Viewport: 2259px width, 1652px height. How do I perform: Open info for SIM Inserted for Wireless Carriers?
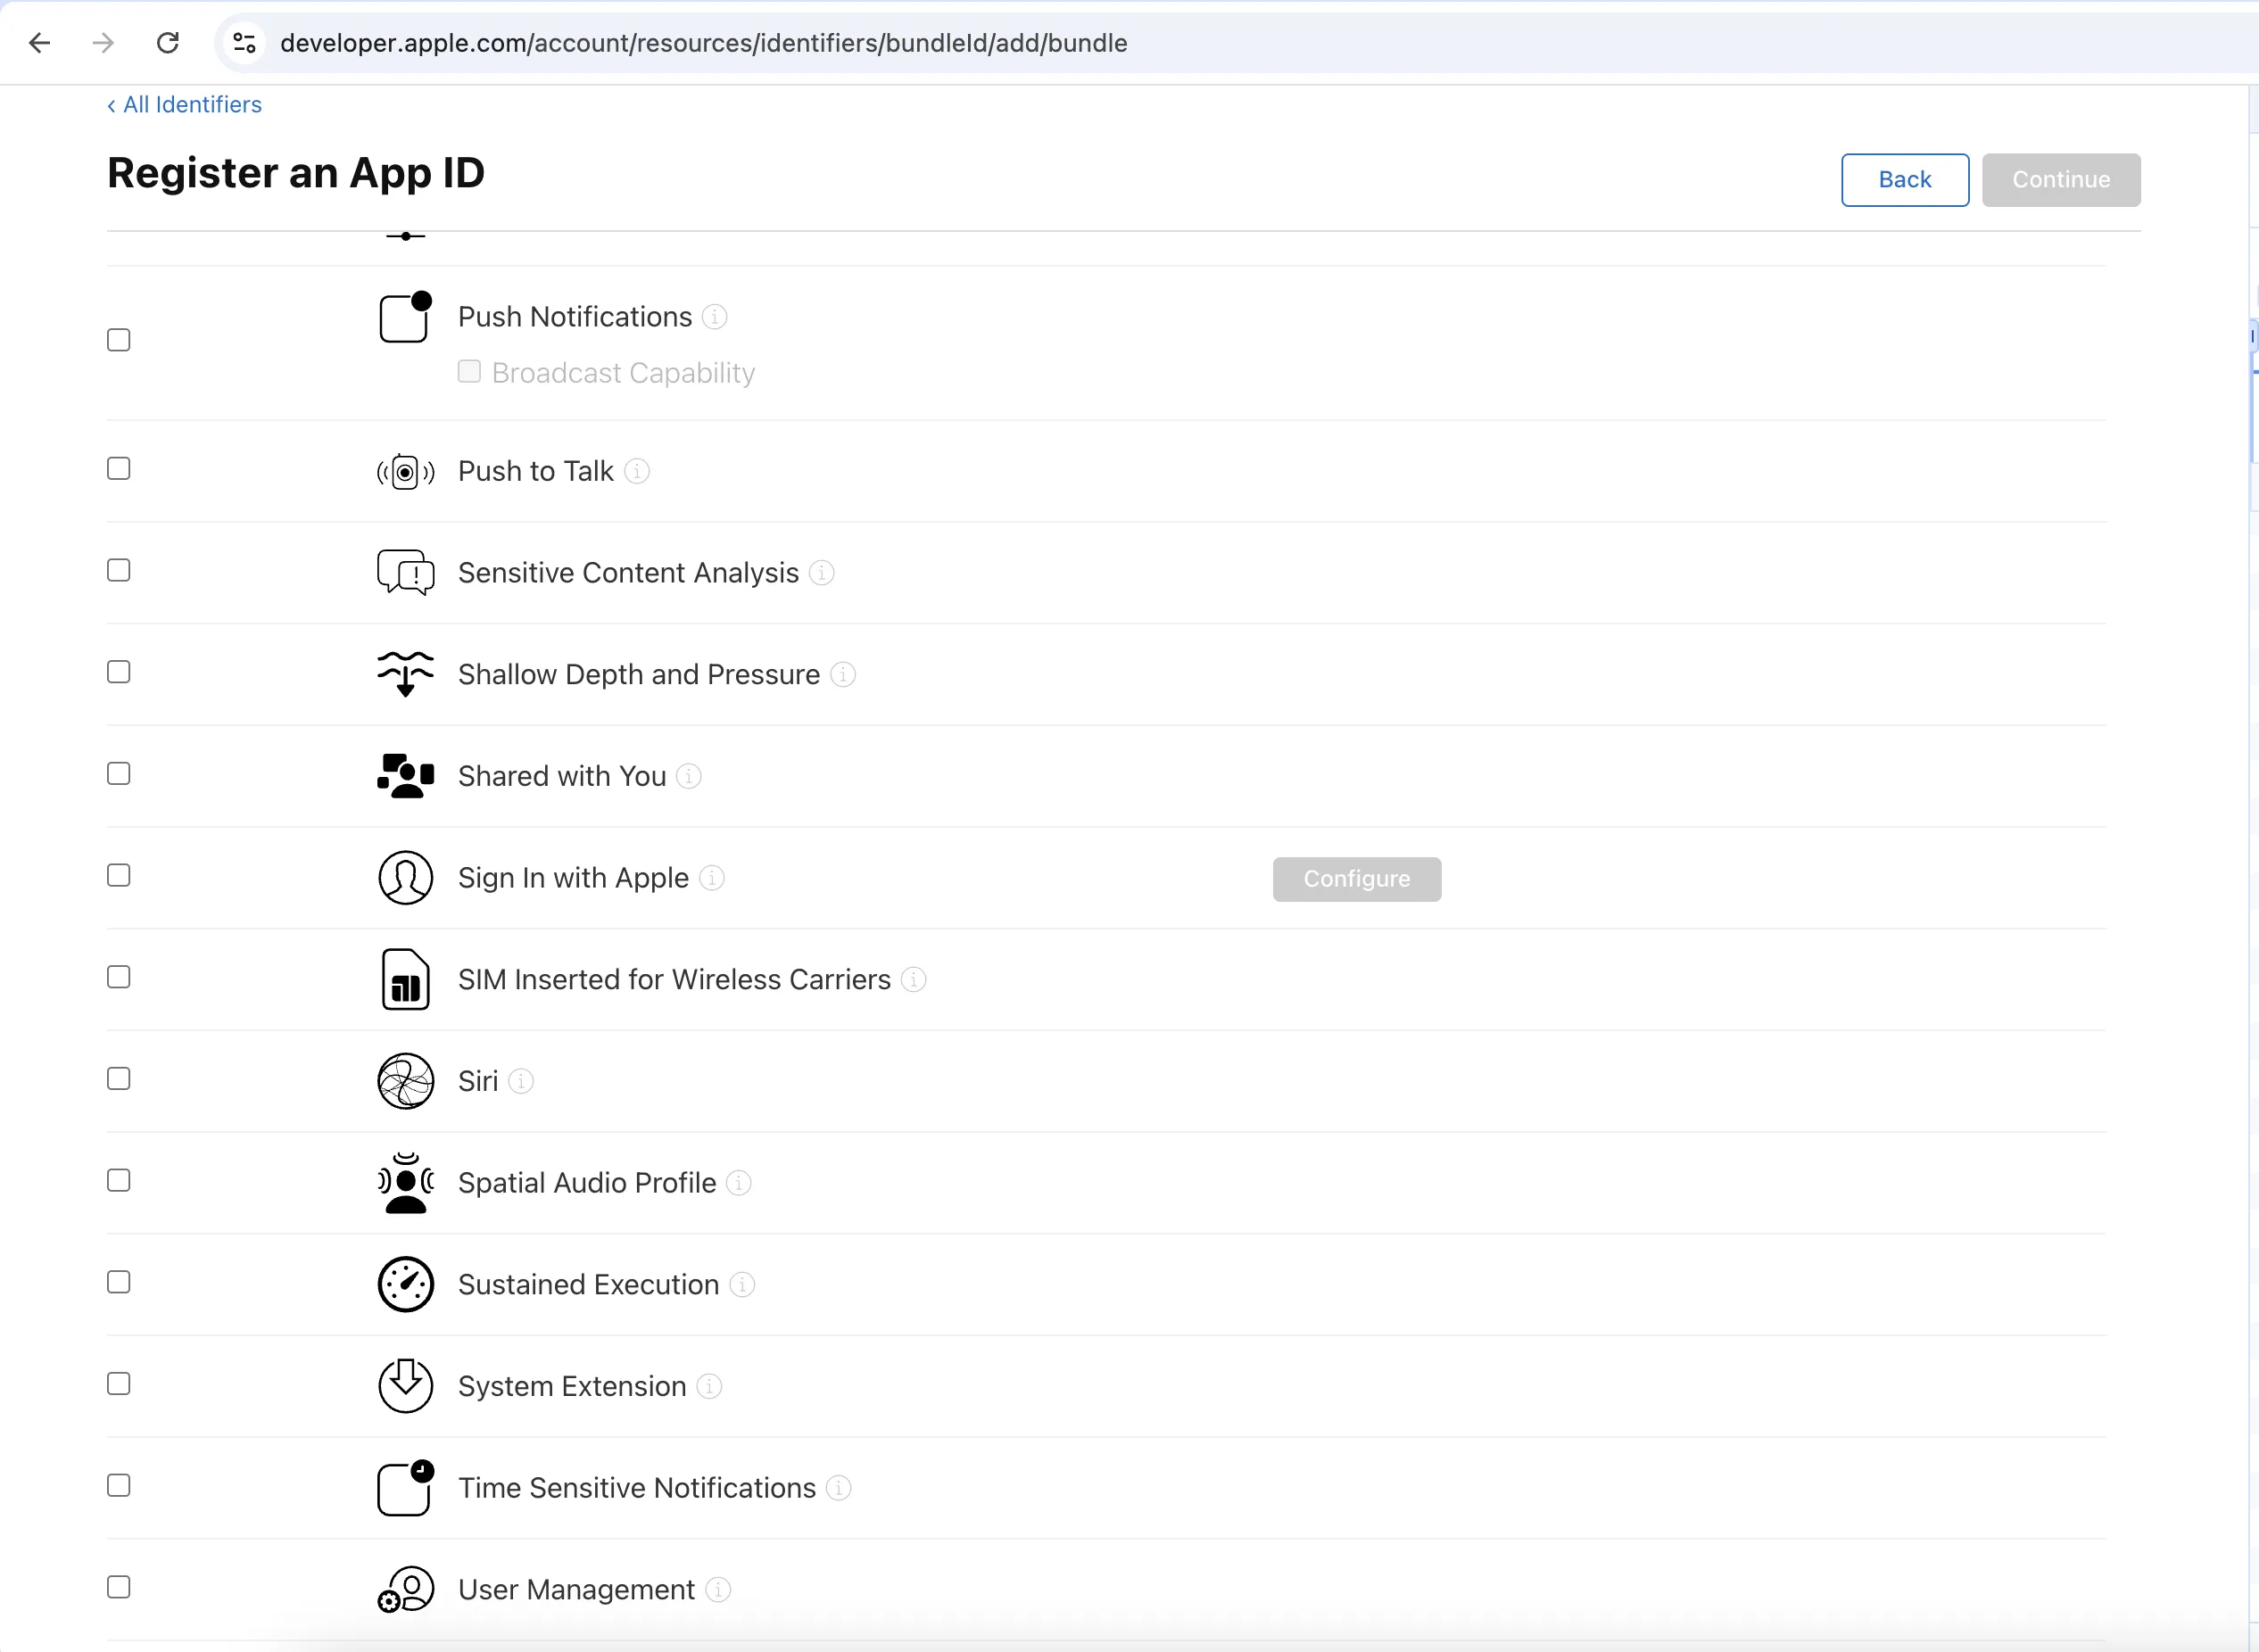(914, 980)
